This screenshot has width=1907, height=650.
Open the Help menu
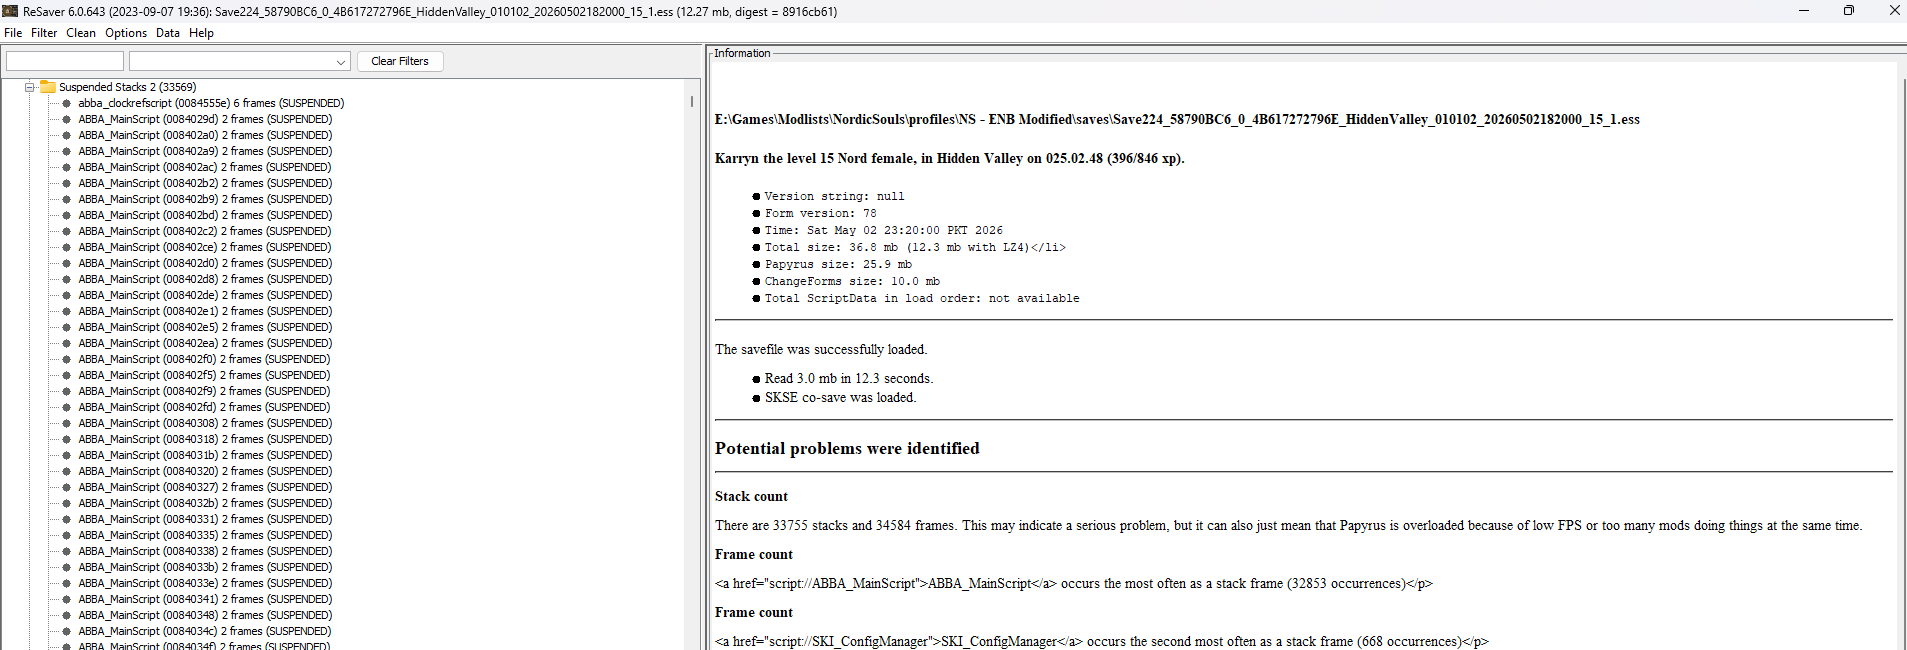[201, 33]
